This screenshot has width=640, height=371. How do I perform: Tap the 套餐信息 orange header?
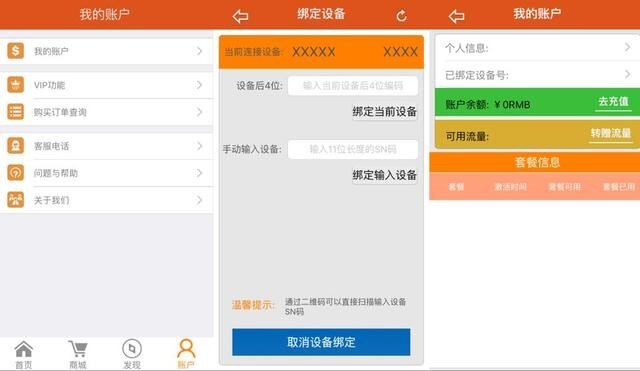pos(535,162)
